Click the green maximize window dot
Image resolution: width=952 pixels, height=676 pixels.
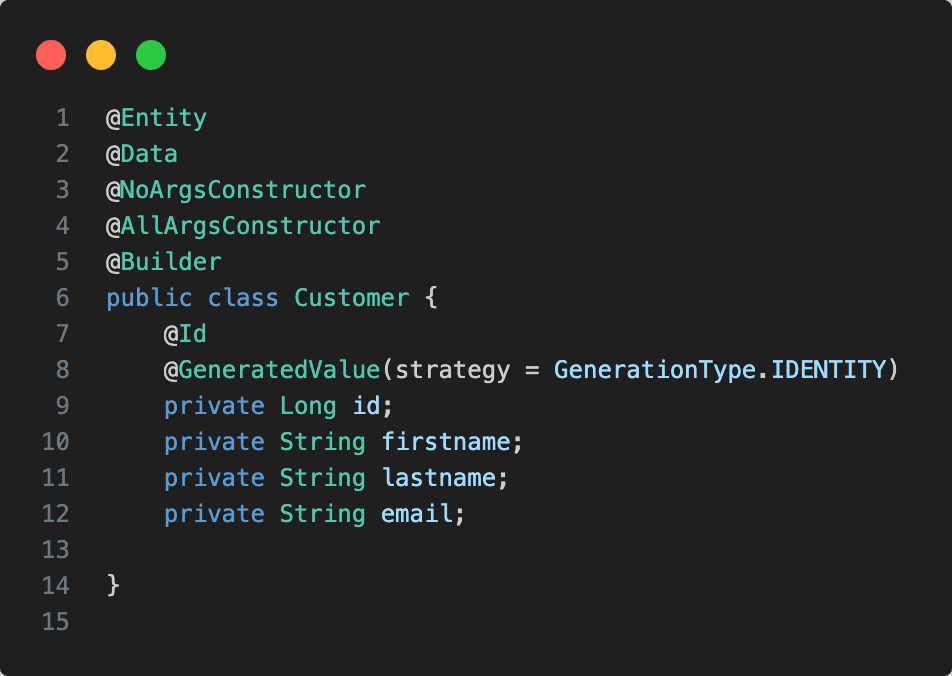tap(151, 55)
